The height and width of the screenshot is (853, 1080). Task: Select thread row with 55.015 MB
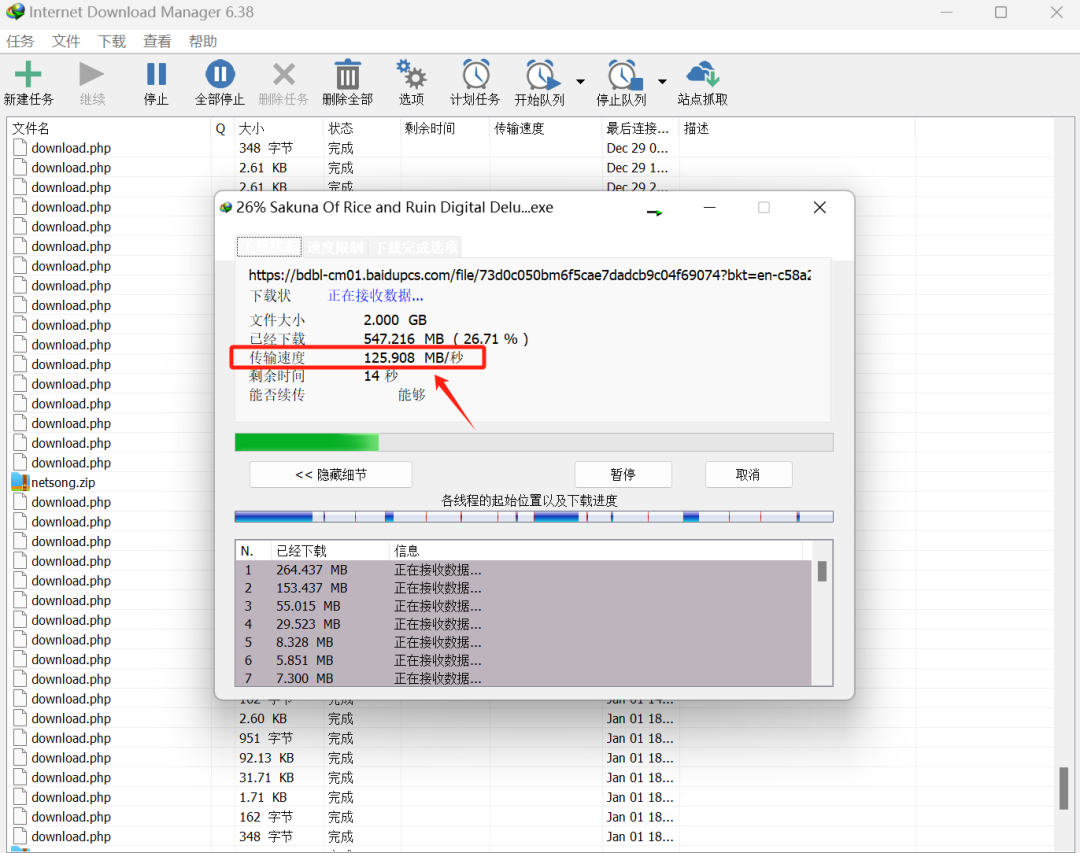point(523,606)
